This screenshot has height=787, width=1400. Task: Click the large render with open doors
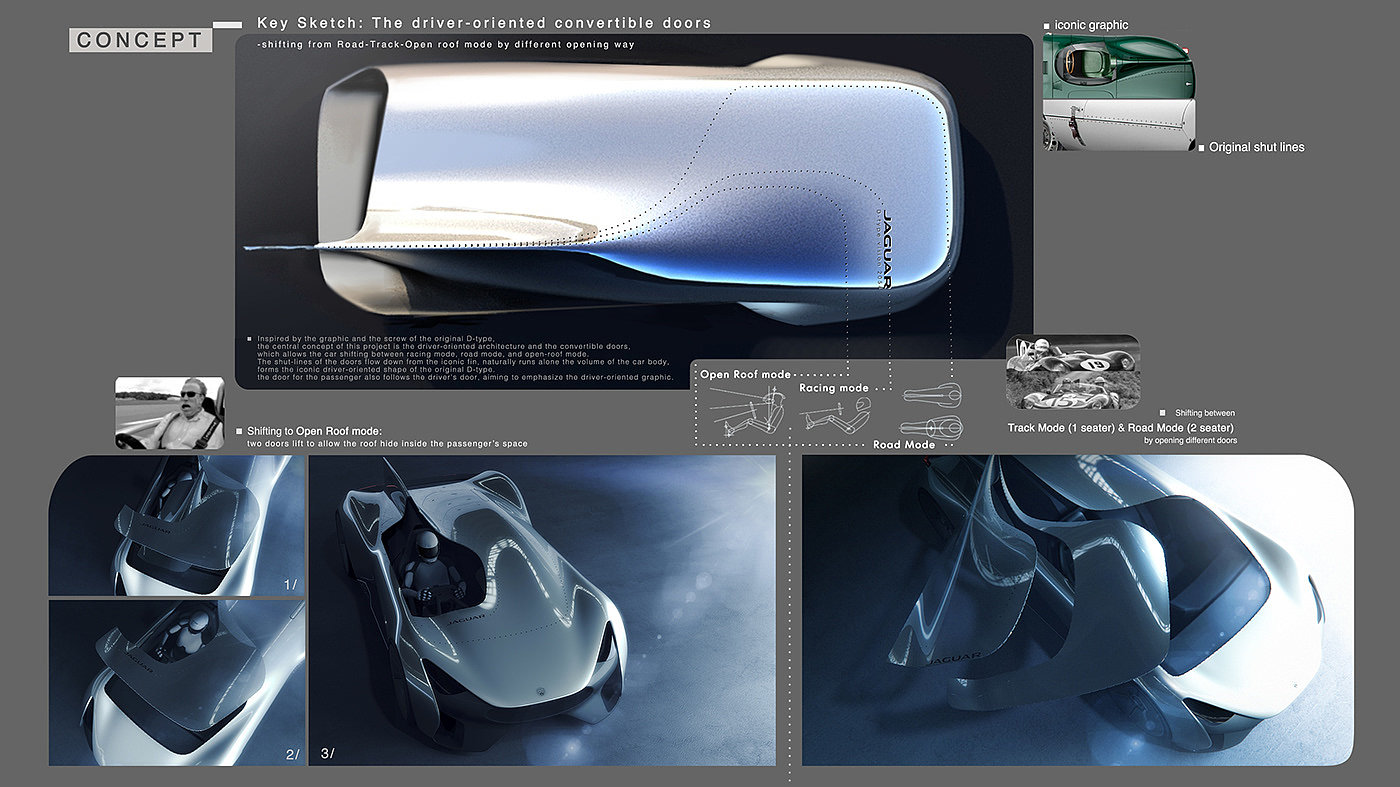(x=1077, y=610)
